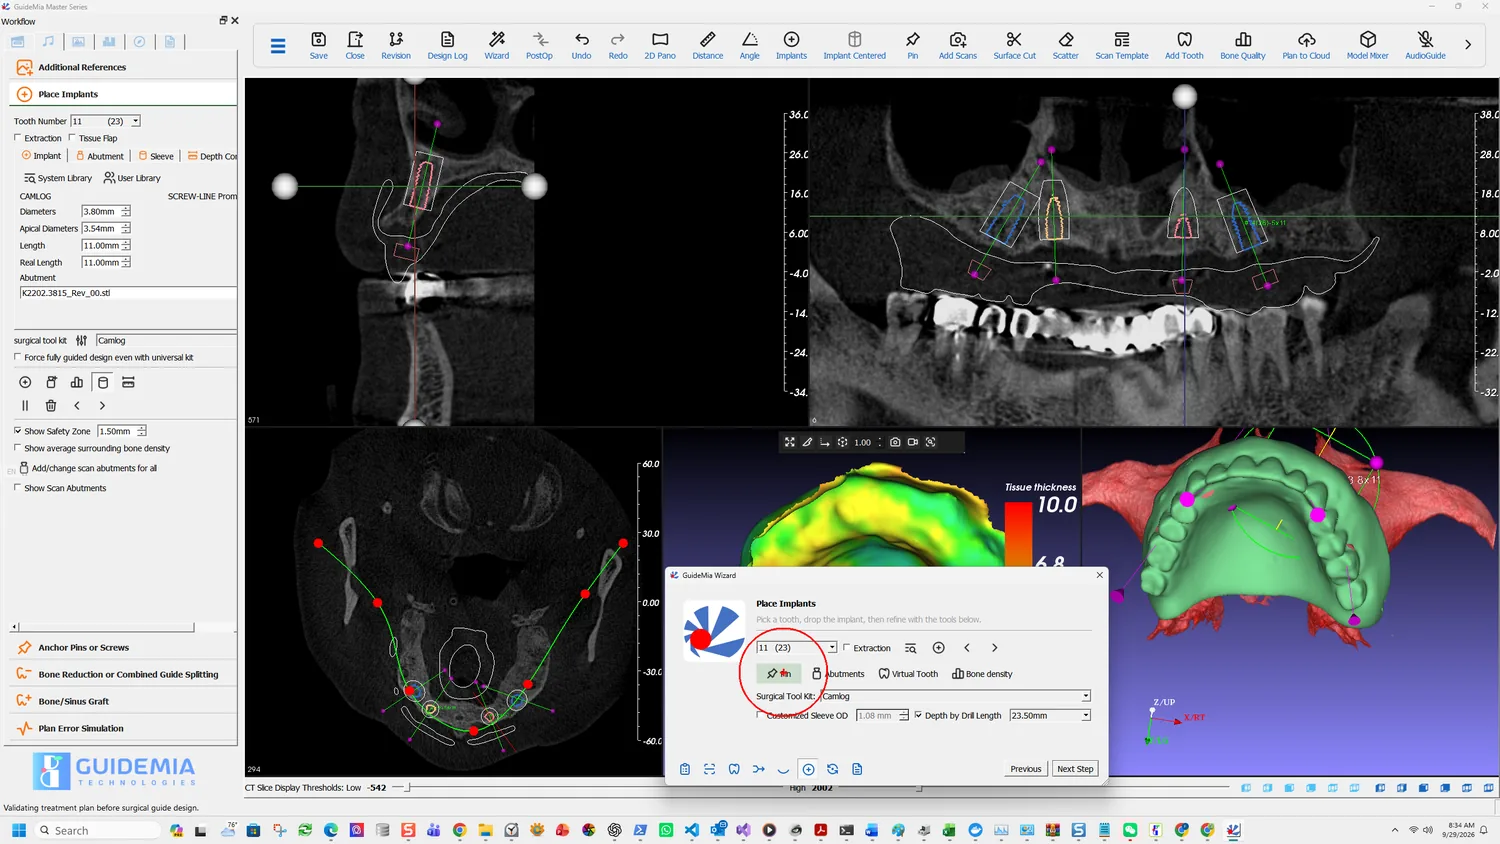Uncheck the Show Safety Zone checkbox

point(18,431)
